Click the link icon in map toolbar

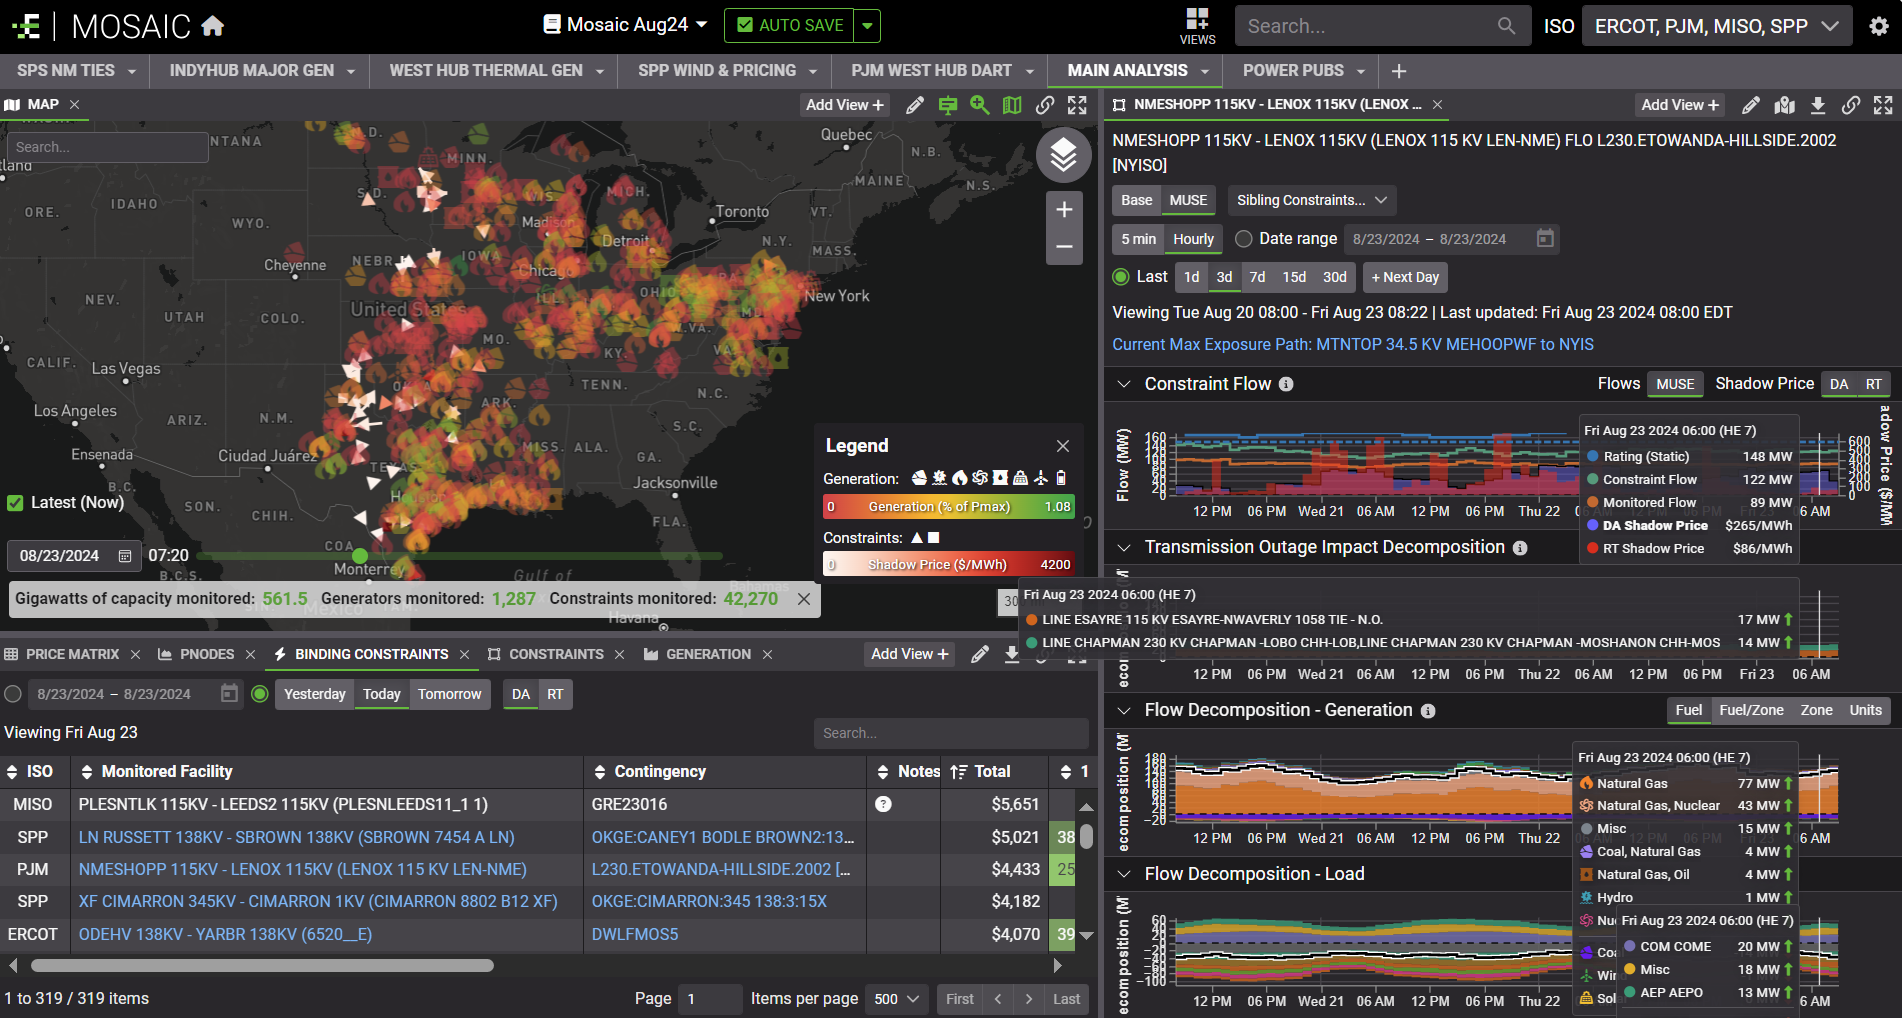click(x=1044, y=105)
